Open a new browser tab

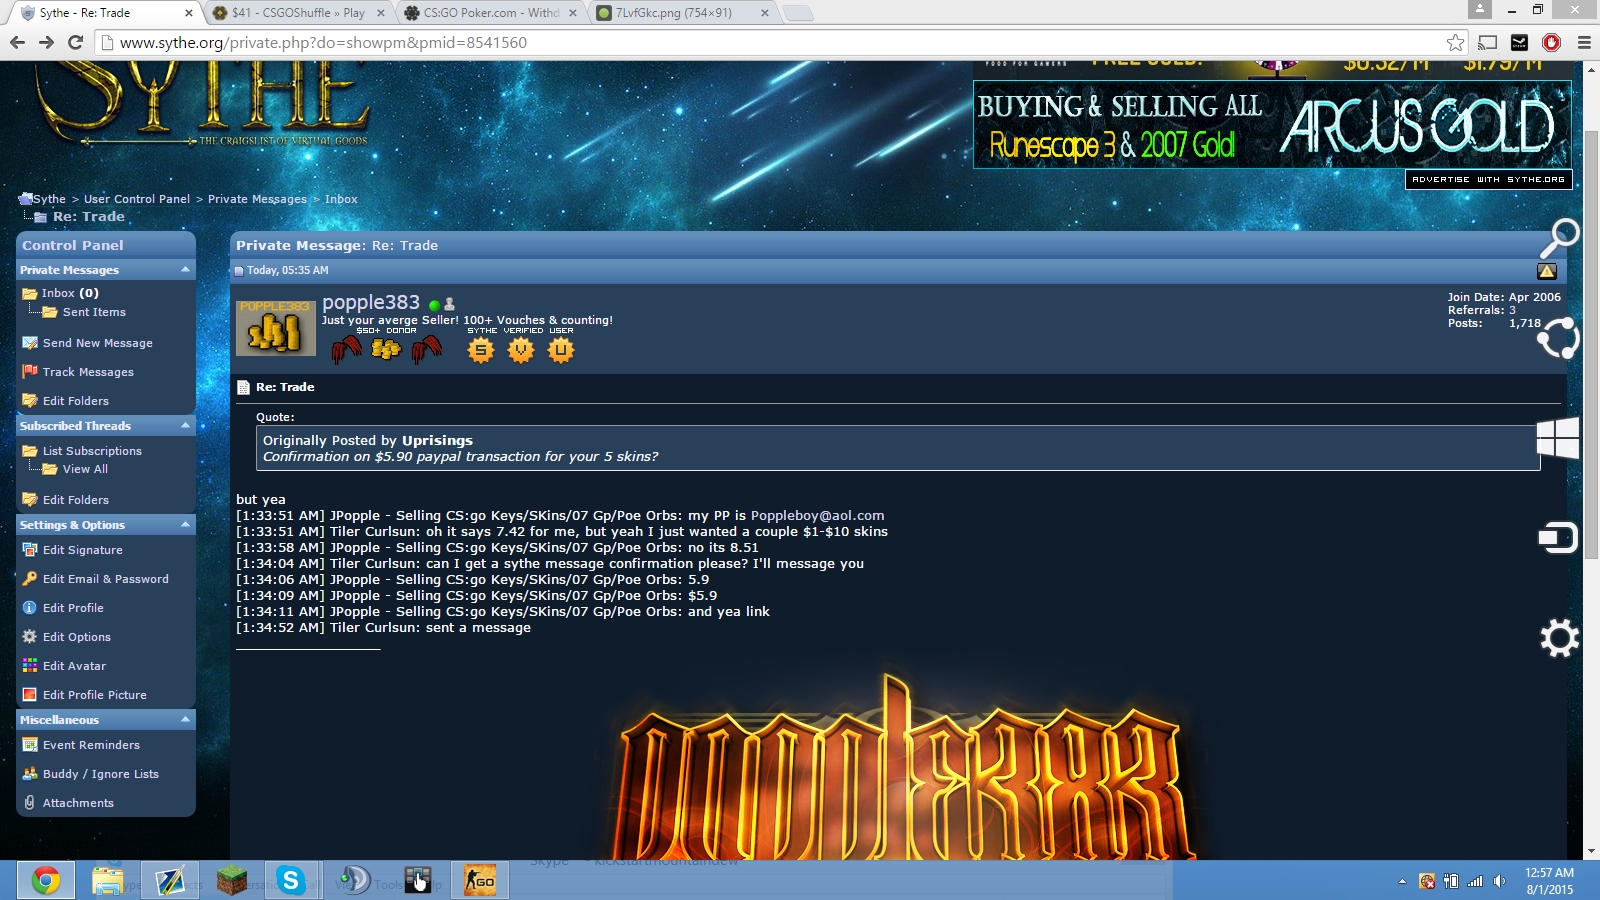click(x=797, y=13)
